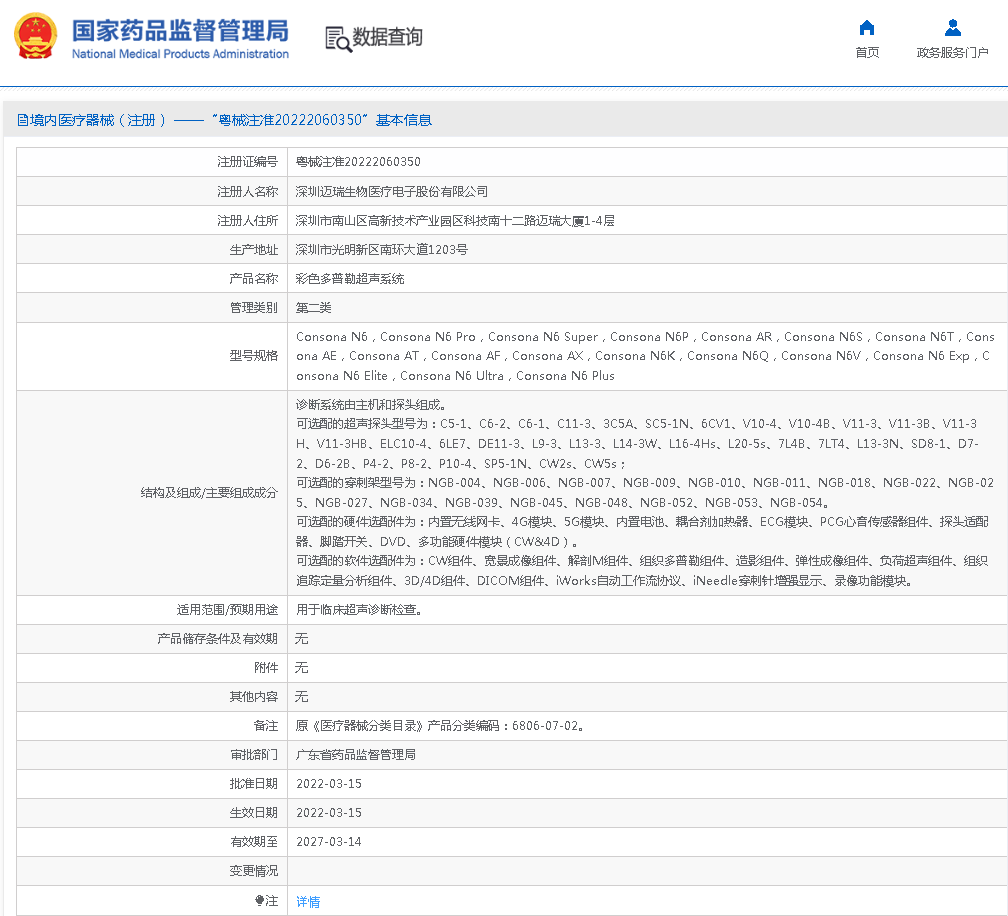
Task: Click the 注册人名称 label
Action: point(248,192)
